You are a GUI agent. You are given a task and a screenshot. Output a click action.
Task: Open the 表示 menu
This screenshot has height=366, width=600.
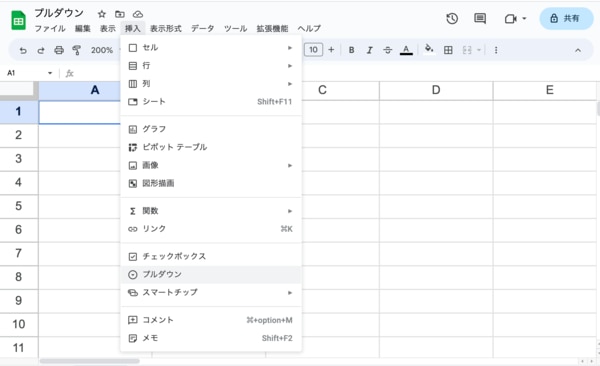[x=108, y=28]
